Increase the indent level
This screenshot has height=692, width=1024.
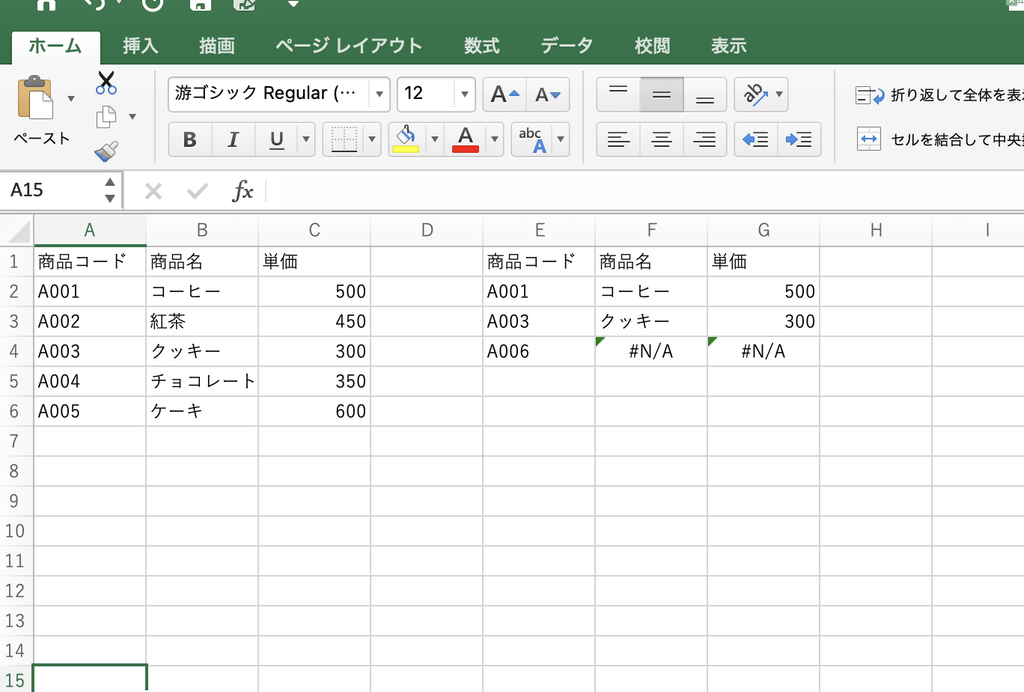[x=799, y=139]
